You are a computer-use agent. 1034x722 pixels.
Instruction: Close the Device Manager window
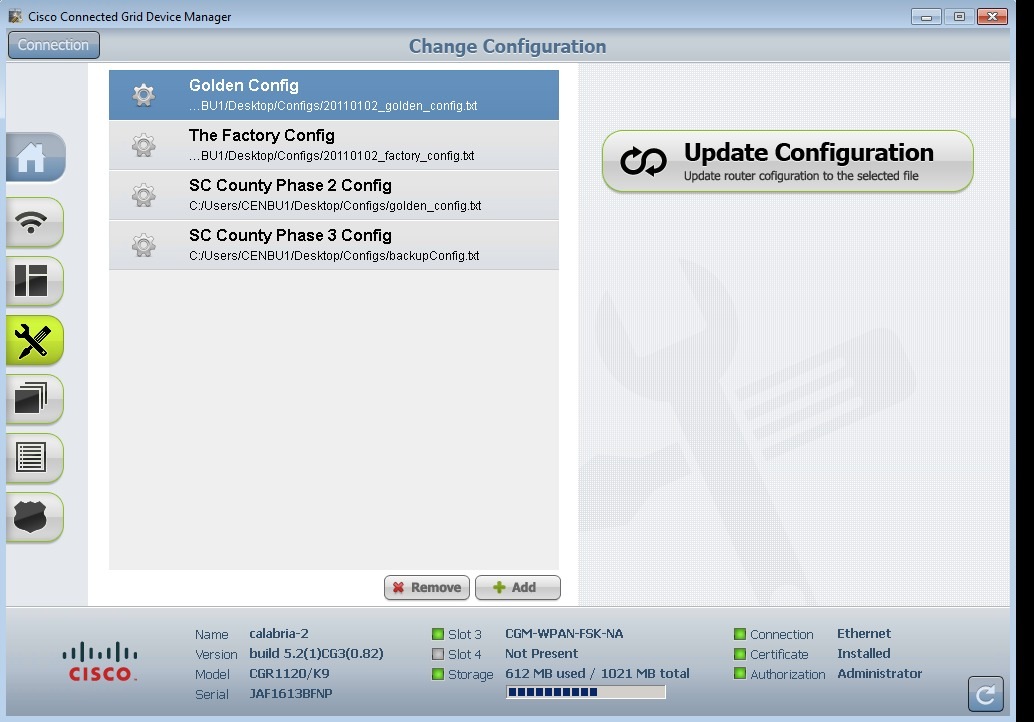click(x=992, y=16)
